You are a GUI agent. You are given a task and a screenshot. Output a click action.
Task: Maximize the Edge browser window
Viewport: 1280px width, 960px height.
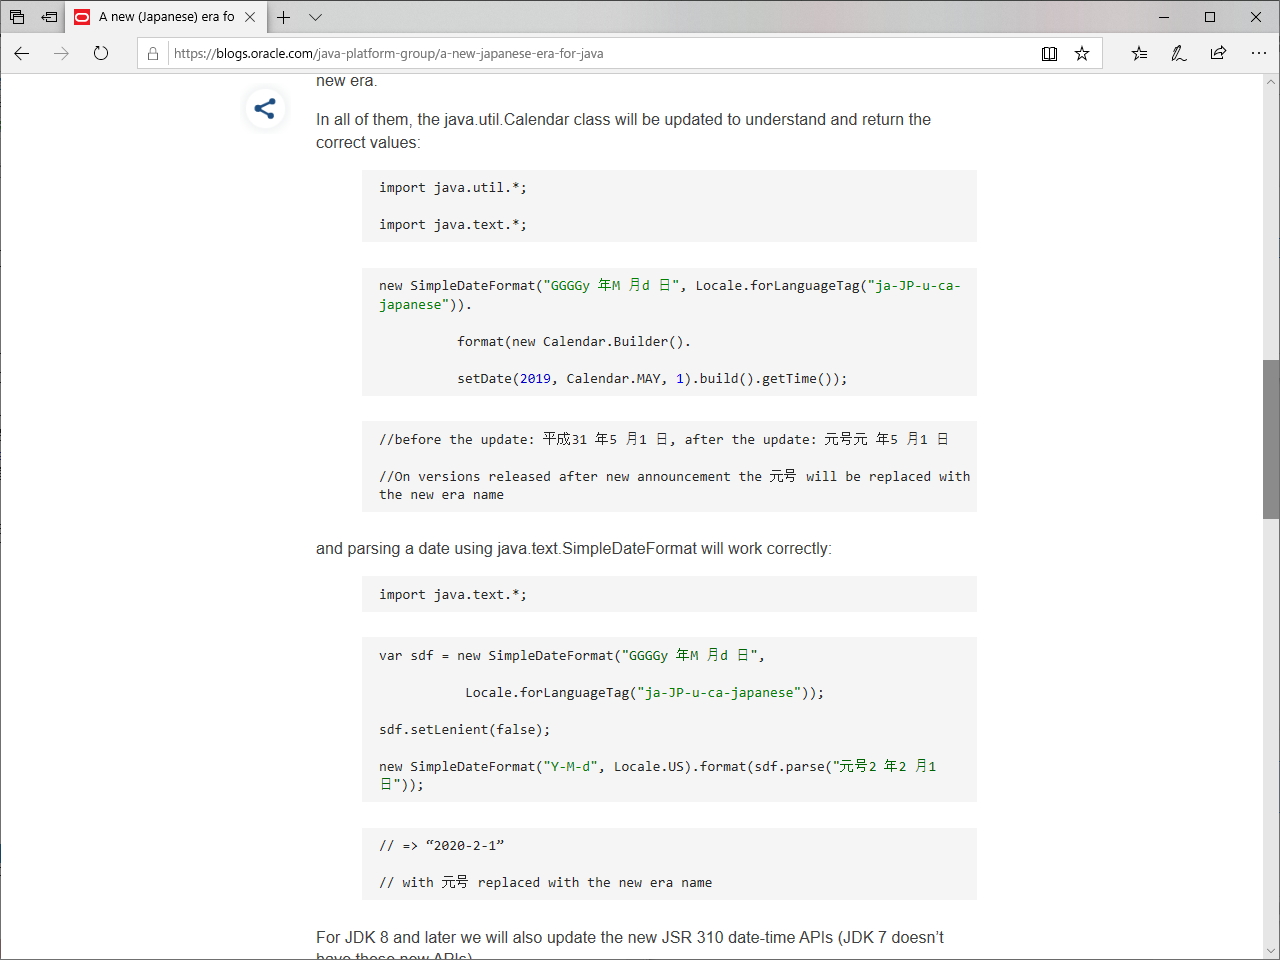[x=1210, y=17]
